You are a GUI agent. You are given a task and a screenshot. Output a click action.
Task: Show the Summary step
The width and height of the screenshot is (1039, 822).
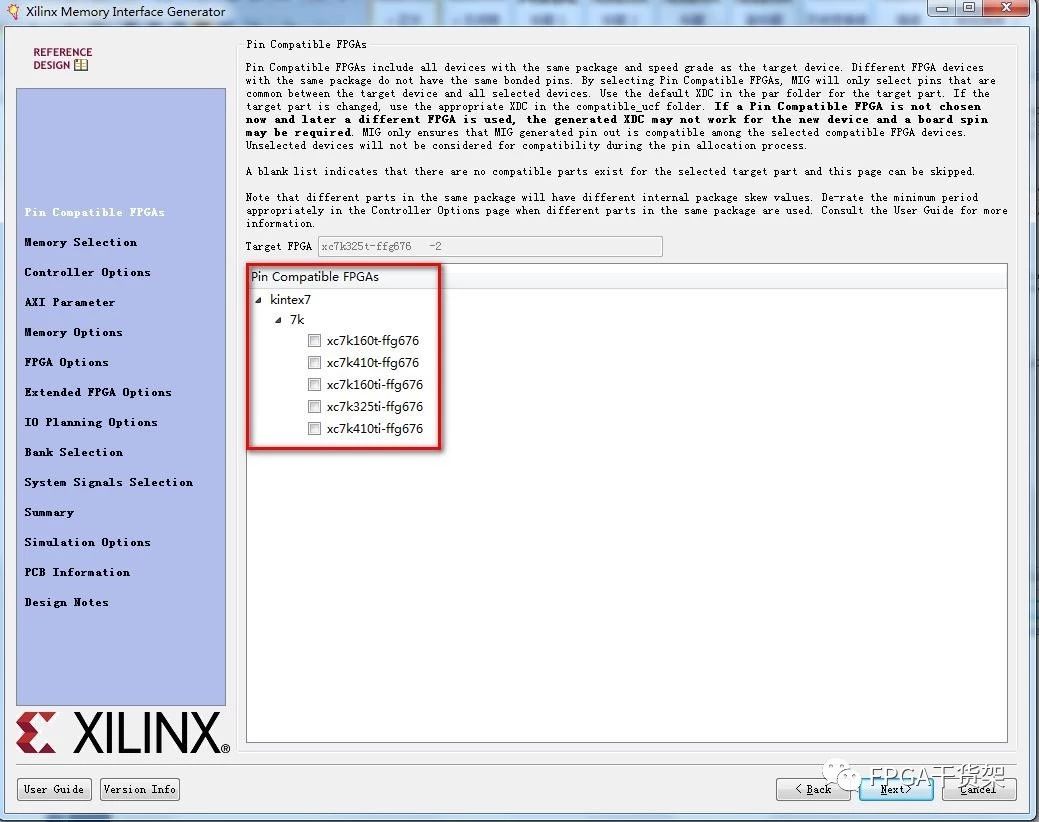(49, 512)
